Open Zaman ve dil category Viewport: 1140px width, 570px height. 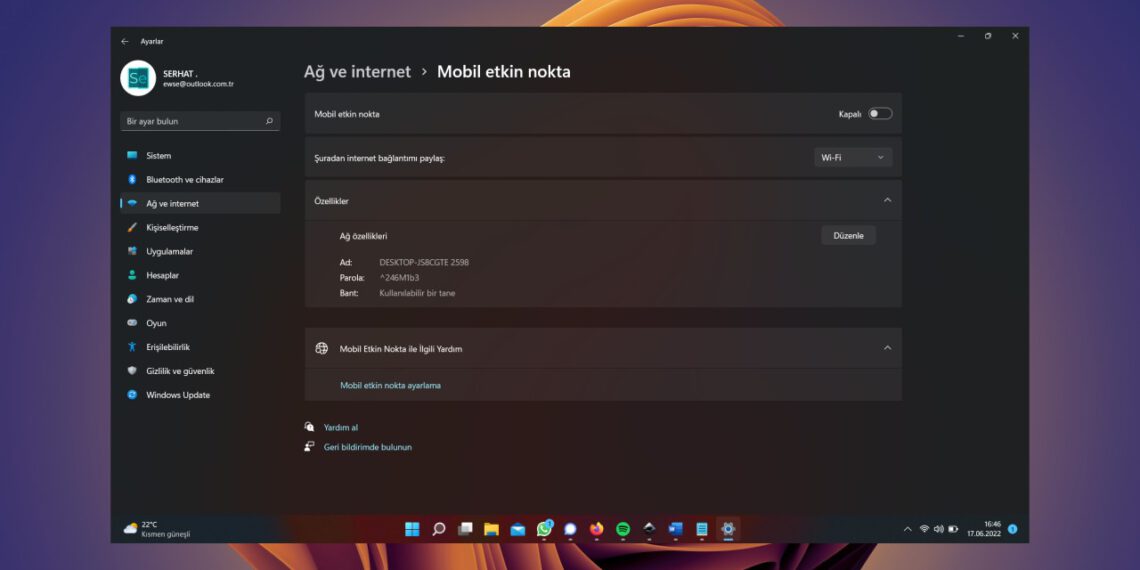200,299
